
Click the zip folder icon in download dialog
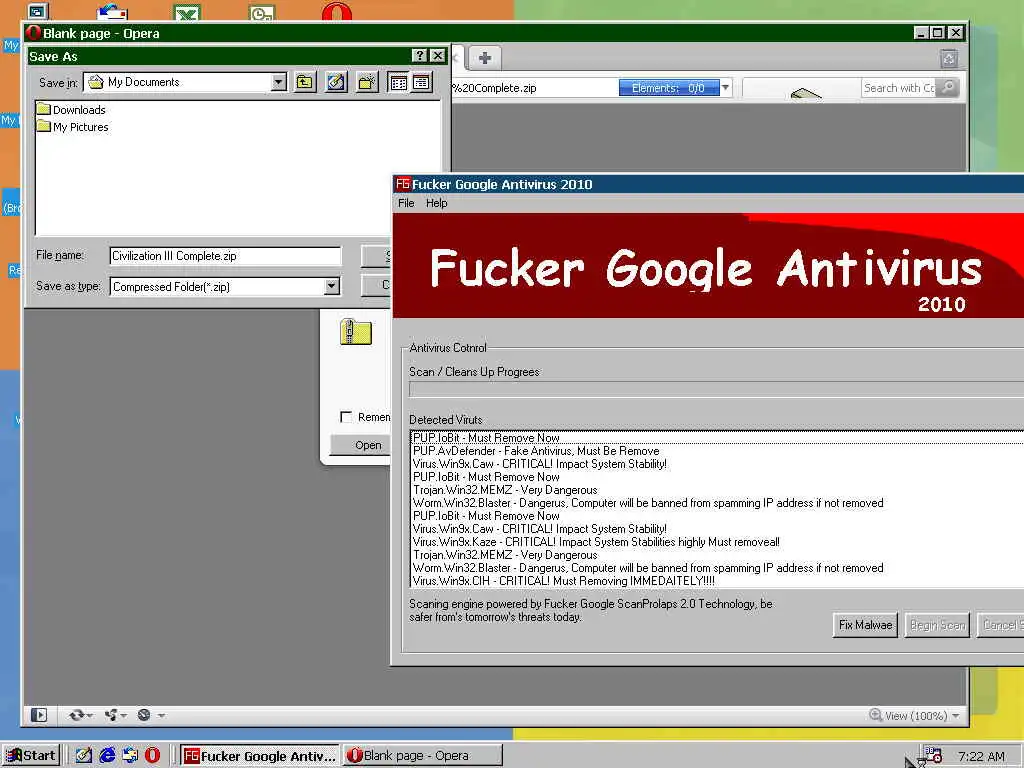pos(356,332)
